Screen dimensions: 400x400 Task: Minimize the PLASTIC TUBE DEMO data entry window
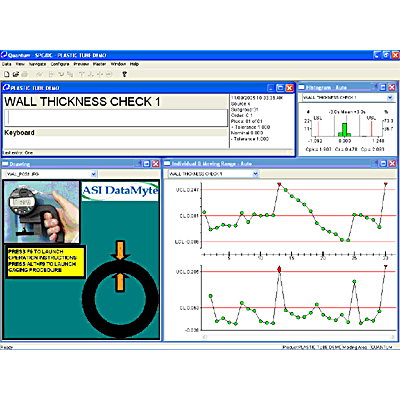coord(271,88)
